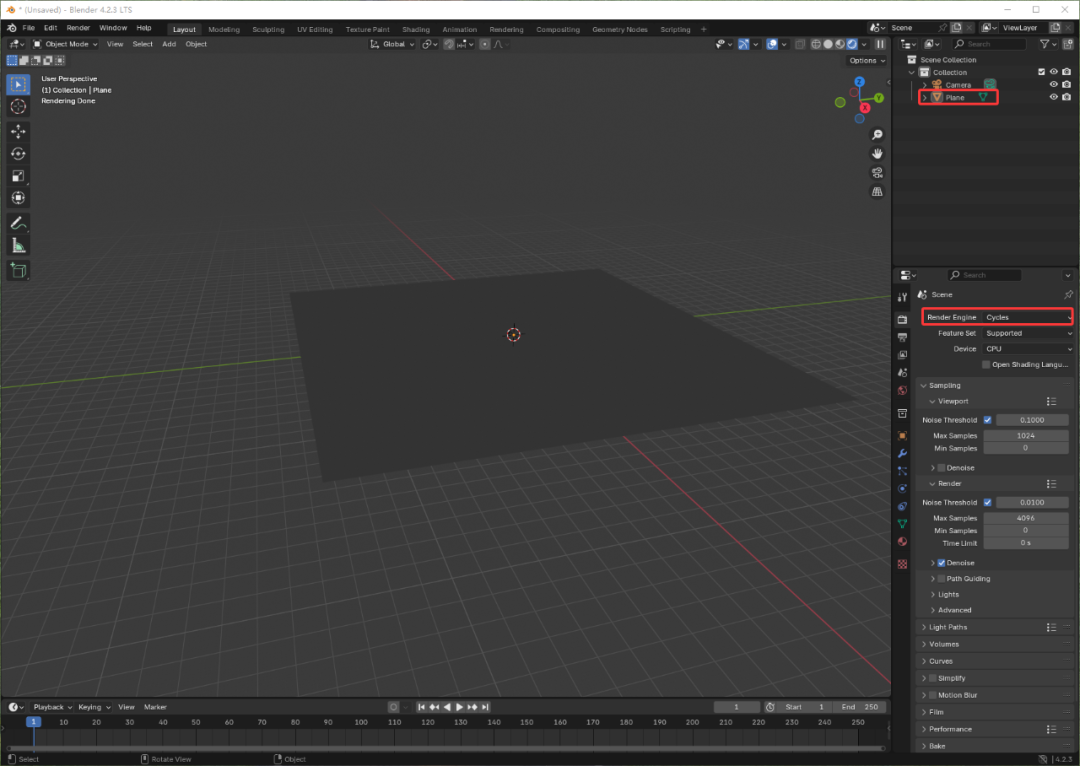Toggle X-ray mode in viewport header
The height and width of the screenshot is (766, 1080).
[x=800, y=44]
